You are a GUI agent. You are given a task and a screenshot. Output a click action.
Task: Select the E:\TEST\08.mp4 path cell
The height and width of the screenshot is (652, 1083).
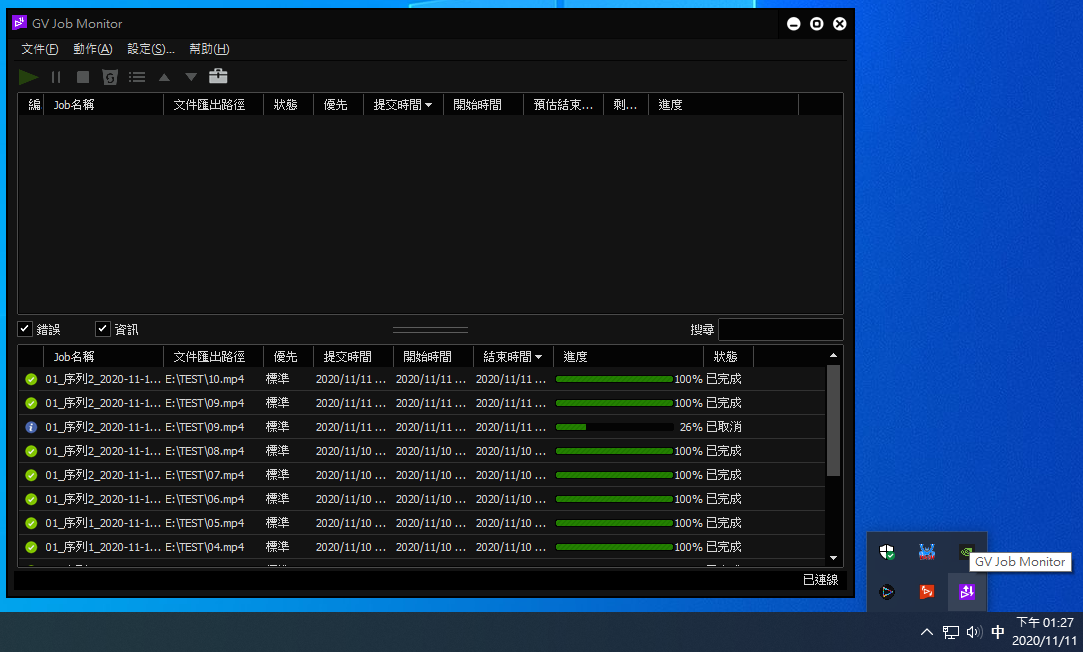click(204, 451)
